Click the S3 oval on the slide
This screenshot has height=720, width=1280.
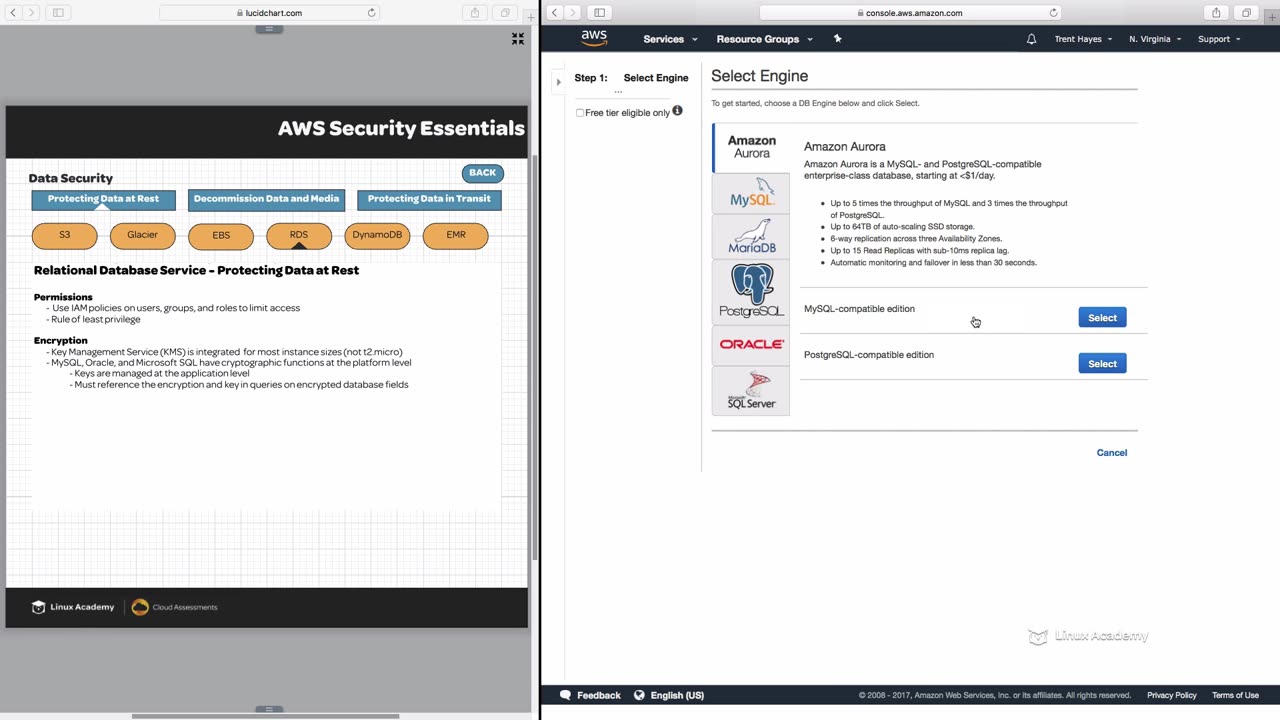click(x=65, y=235)
